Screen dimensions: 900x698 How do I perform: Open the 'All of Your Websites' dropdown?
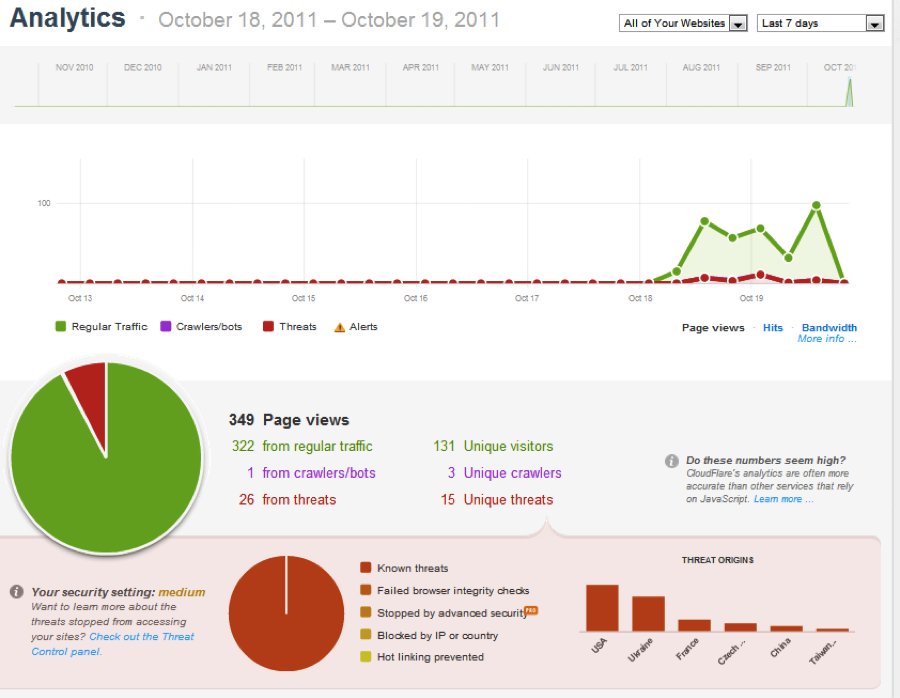[682, 23]
